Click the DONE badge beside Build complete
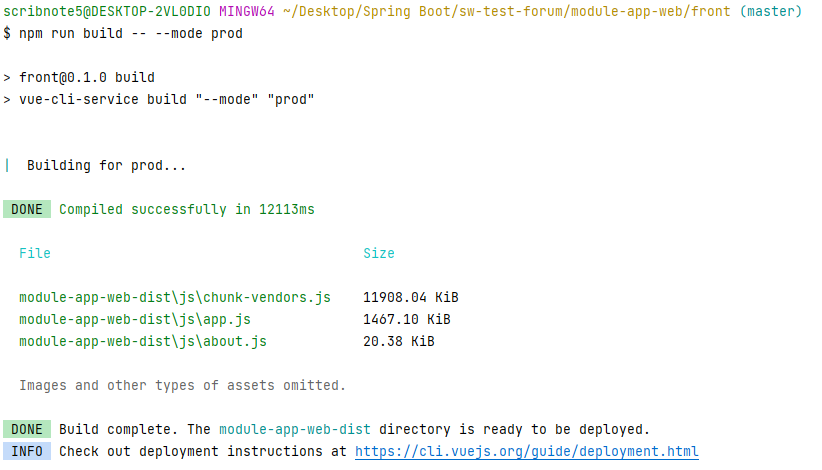 (x=27, y=430)
